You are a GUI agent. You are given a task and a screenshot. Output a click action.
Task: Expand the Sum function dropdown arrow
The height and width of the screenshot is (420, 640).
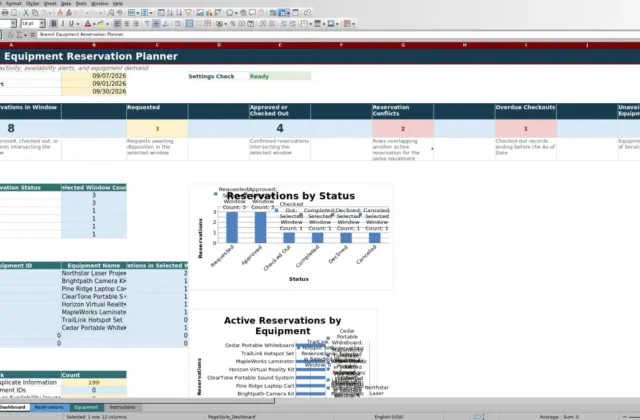point(25,35)
